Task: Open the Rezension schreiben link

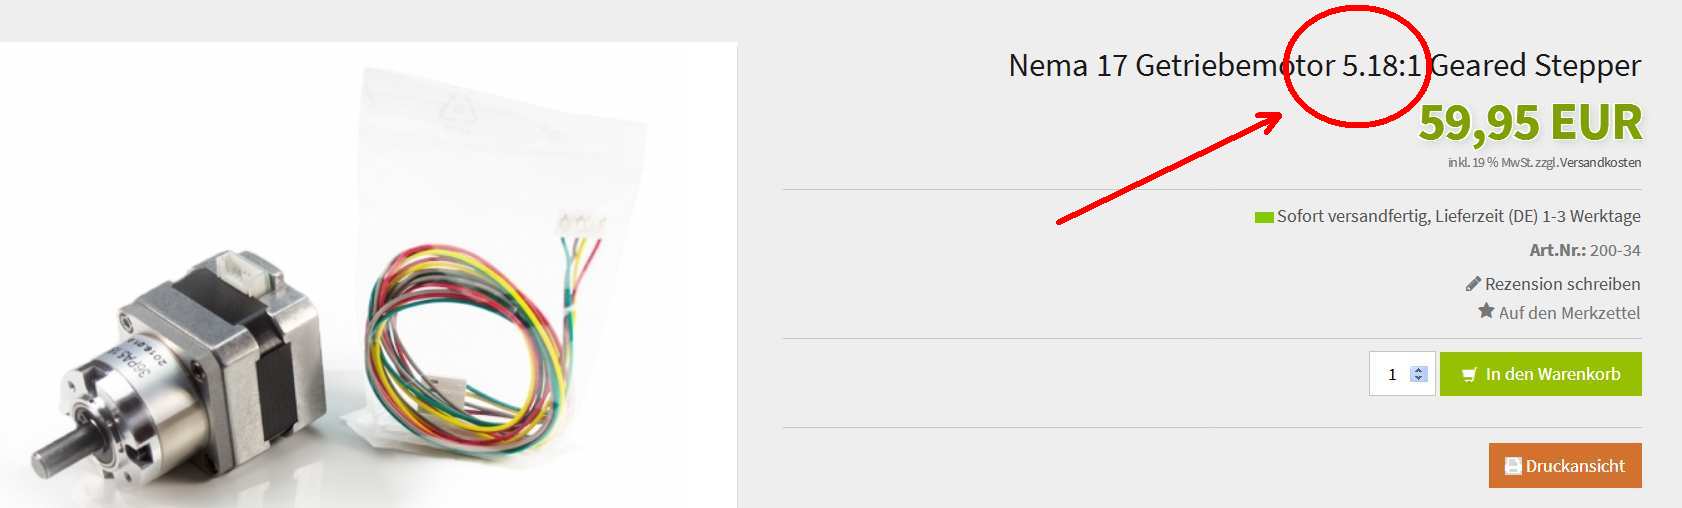Action: point(1562,284)
